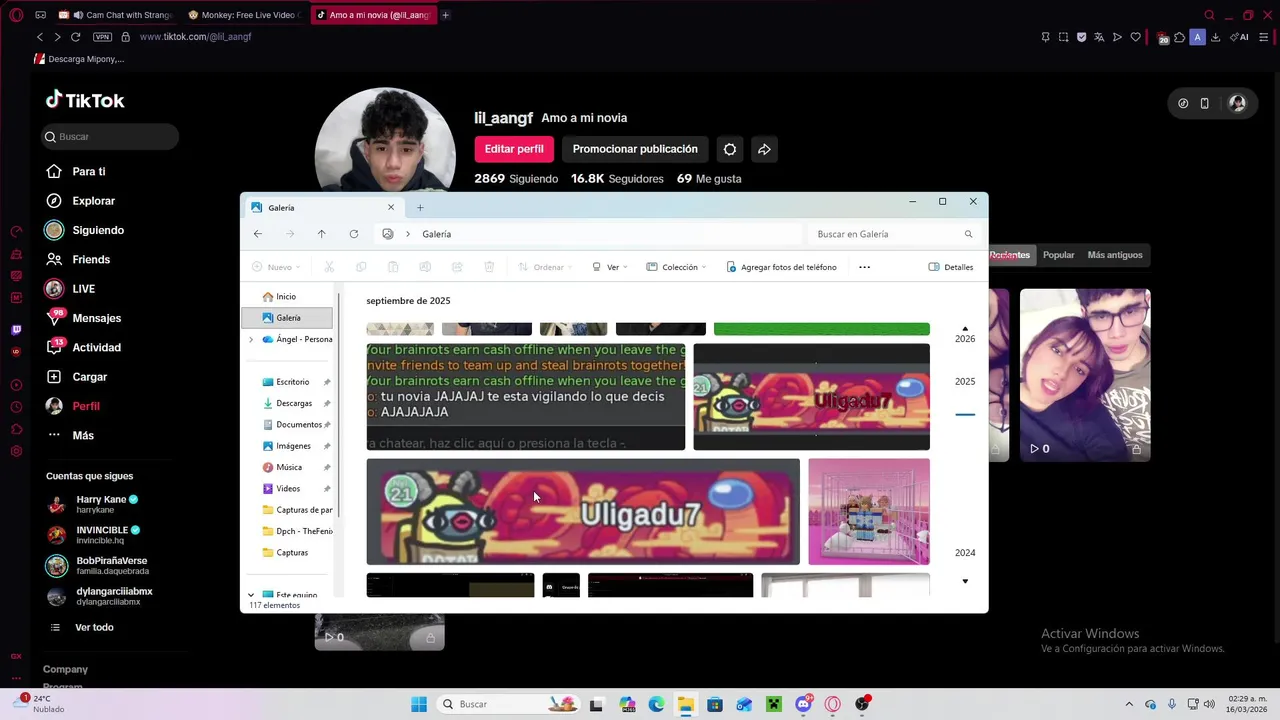The height and width of the screenshot is (720, 1280).
Task: Open the Colección dropdown
Action: point(676,267)
